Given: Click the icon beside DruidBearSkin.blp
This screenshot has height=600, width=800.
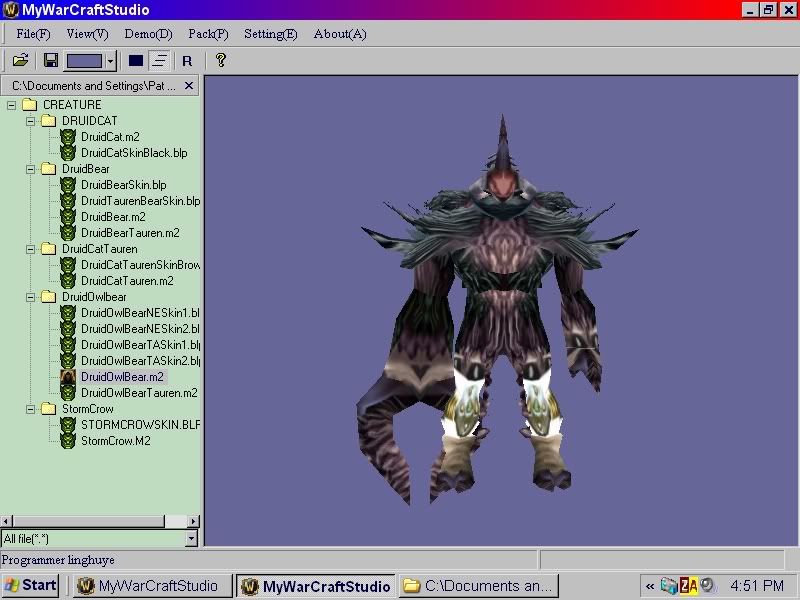Looking at the screenshot, I should point(68,185).
